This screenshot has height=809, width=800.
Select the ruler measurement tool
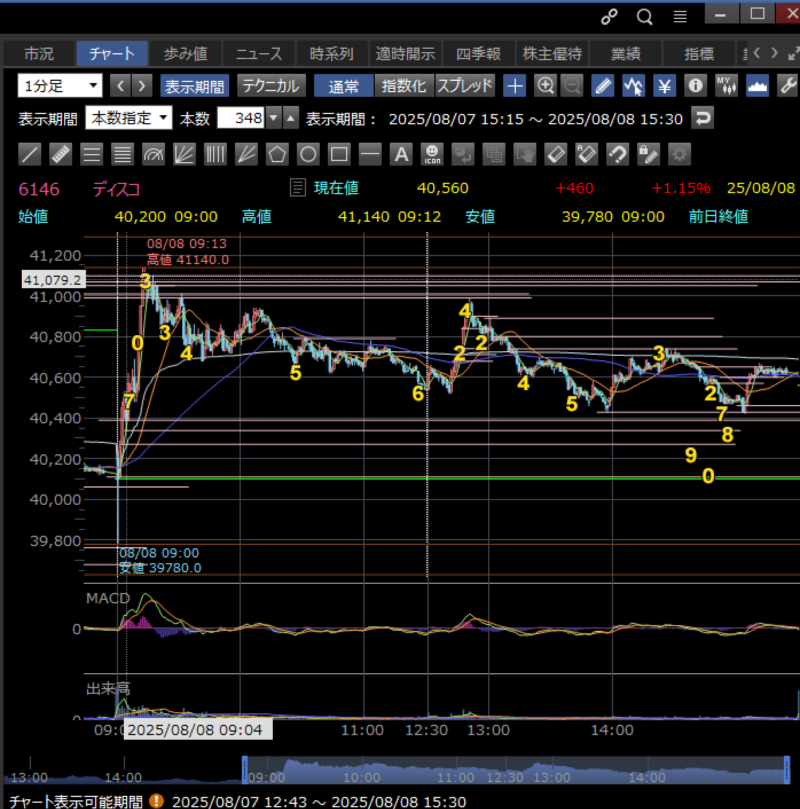point(60,154)
